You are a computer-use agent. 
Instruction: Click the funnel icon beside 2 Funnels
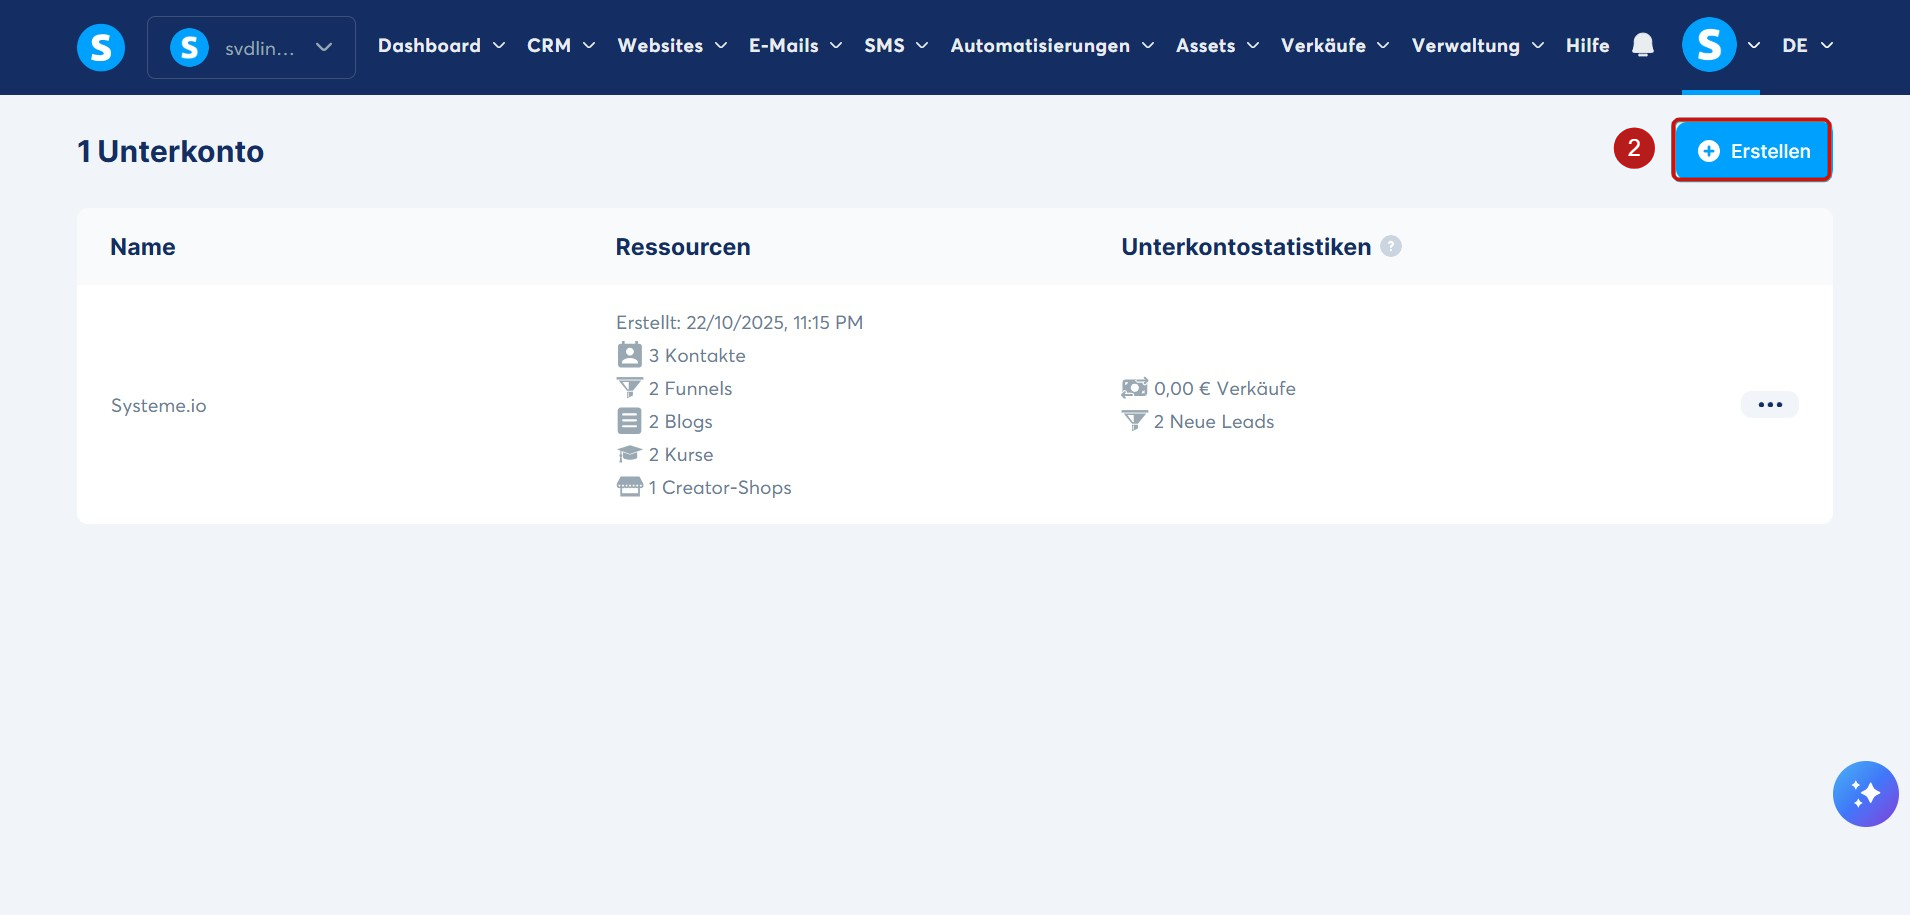pos(629,388)
